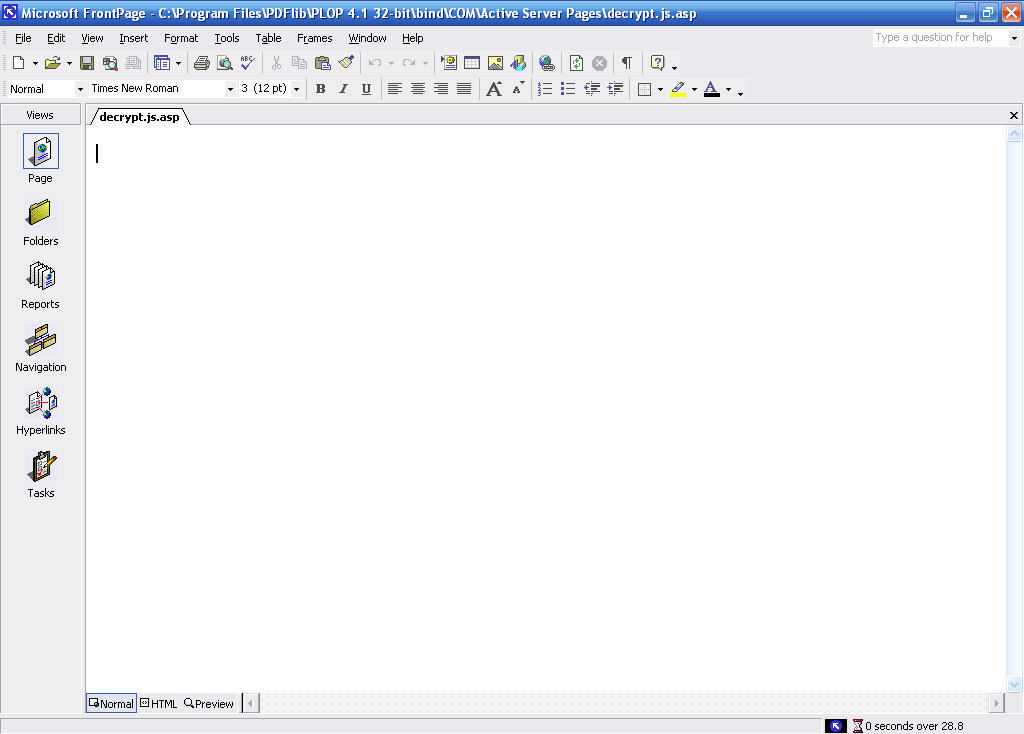Expand folder list toggle dropdown arrow
The width and height of the screenshot is (1024, 734).
(x=178, y=63)
